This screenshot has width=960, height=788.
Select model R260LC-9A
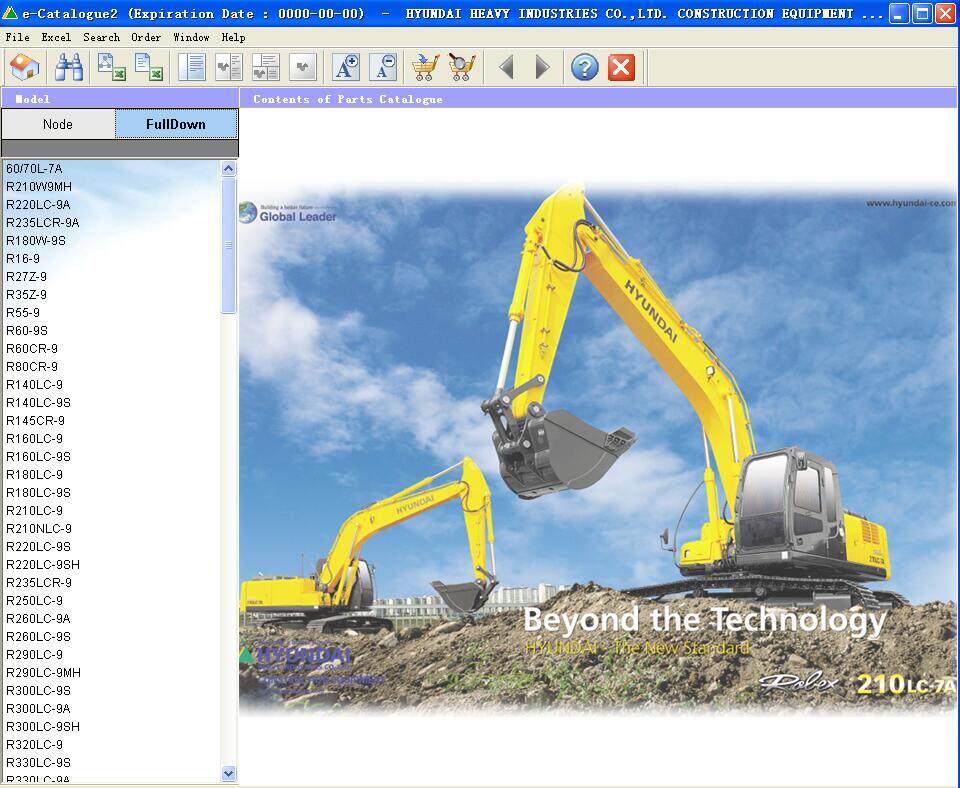coord(38,618)
